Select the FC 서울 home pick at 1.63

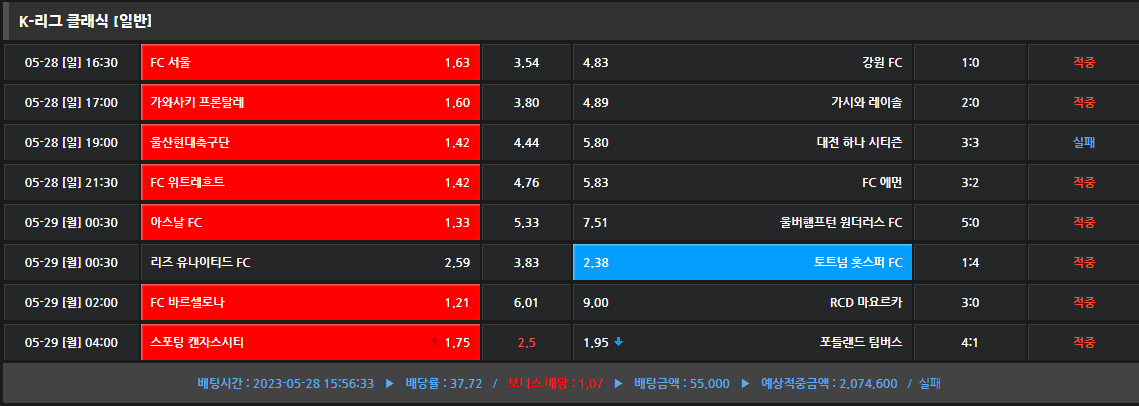(x=310, y=62)
